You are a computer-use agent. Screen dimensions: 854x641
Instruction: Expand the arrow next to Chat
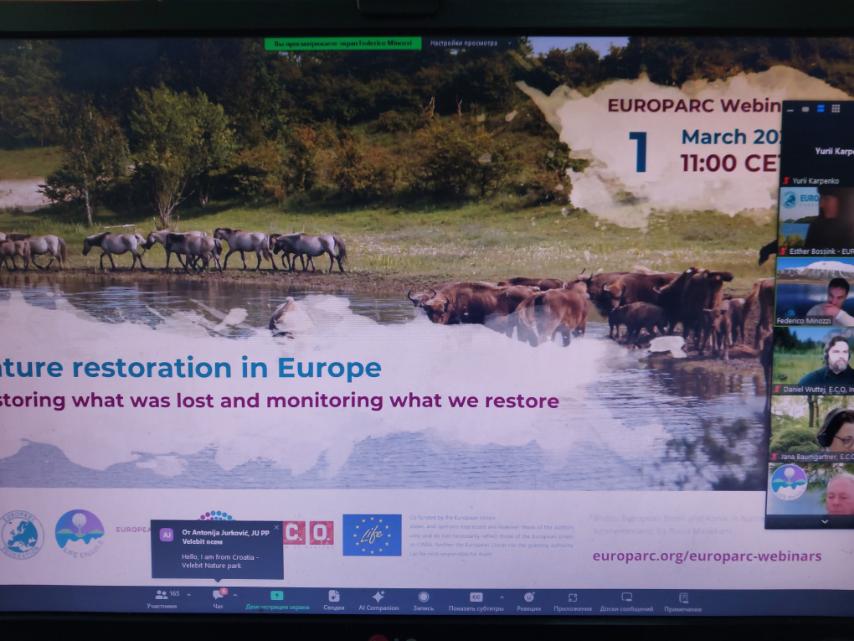point(235,594)
